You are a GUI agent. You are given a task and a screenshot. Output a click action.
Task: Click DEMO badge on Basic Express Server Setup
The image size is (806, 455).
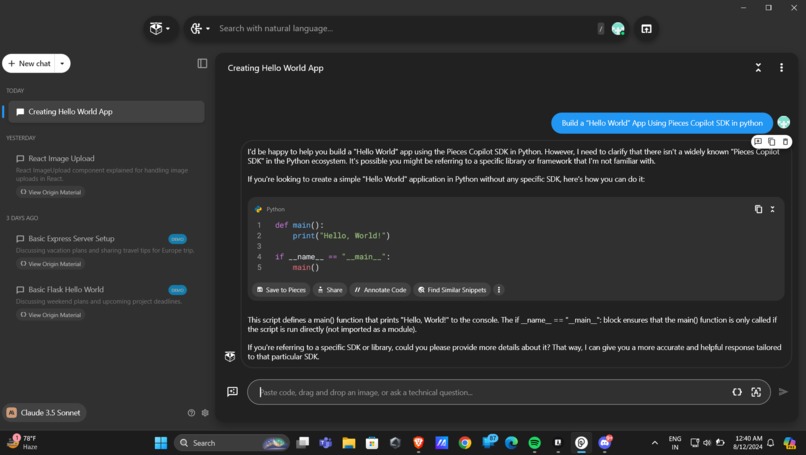(x=177, y=239)
